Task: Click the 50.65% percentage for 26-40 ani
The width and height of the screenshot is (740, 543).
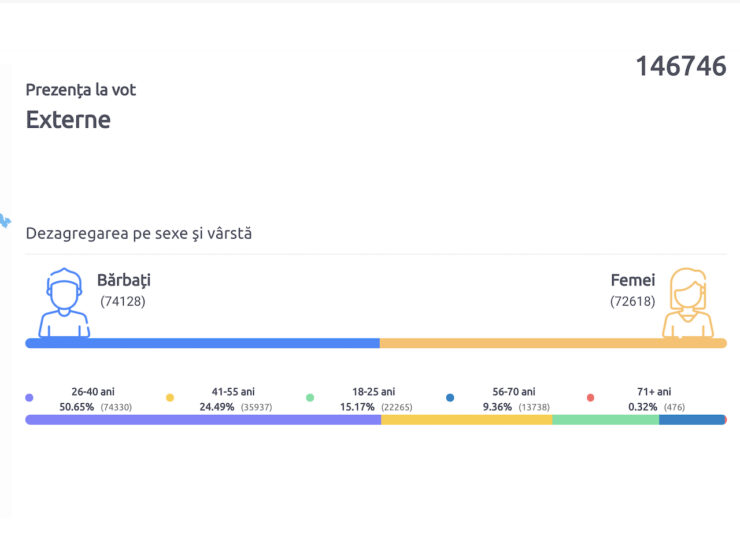Action: 76,407
